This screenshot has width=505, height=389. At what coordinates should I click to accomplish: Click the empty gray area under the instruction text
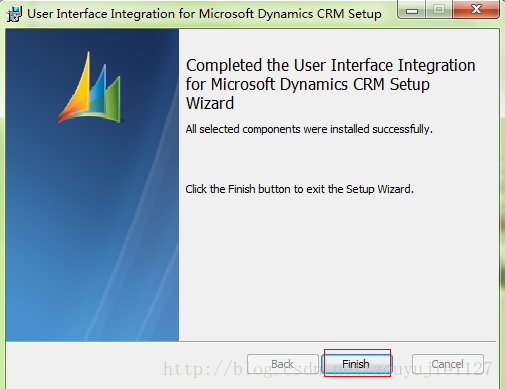coord(337,267)
